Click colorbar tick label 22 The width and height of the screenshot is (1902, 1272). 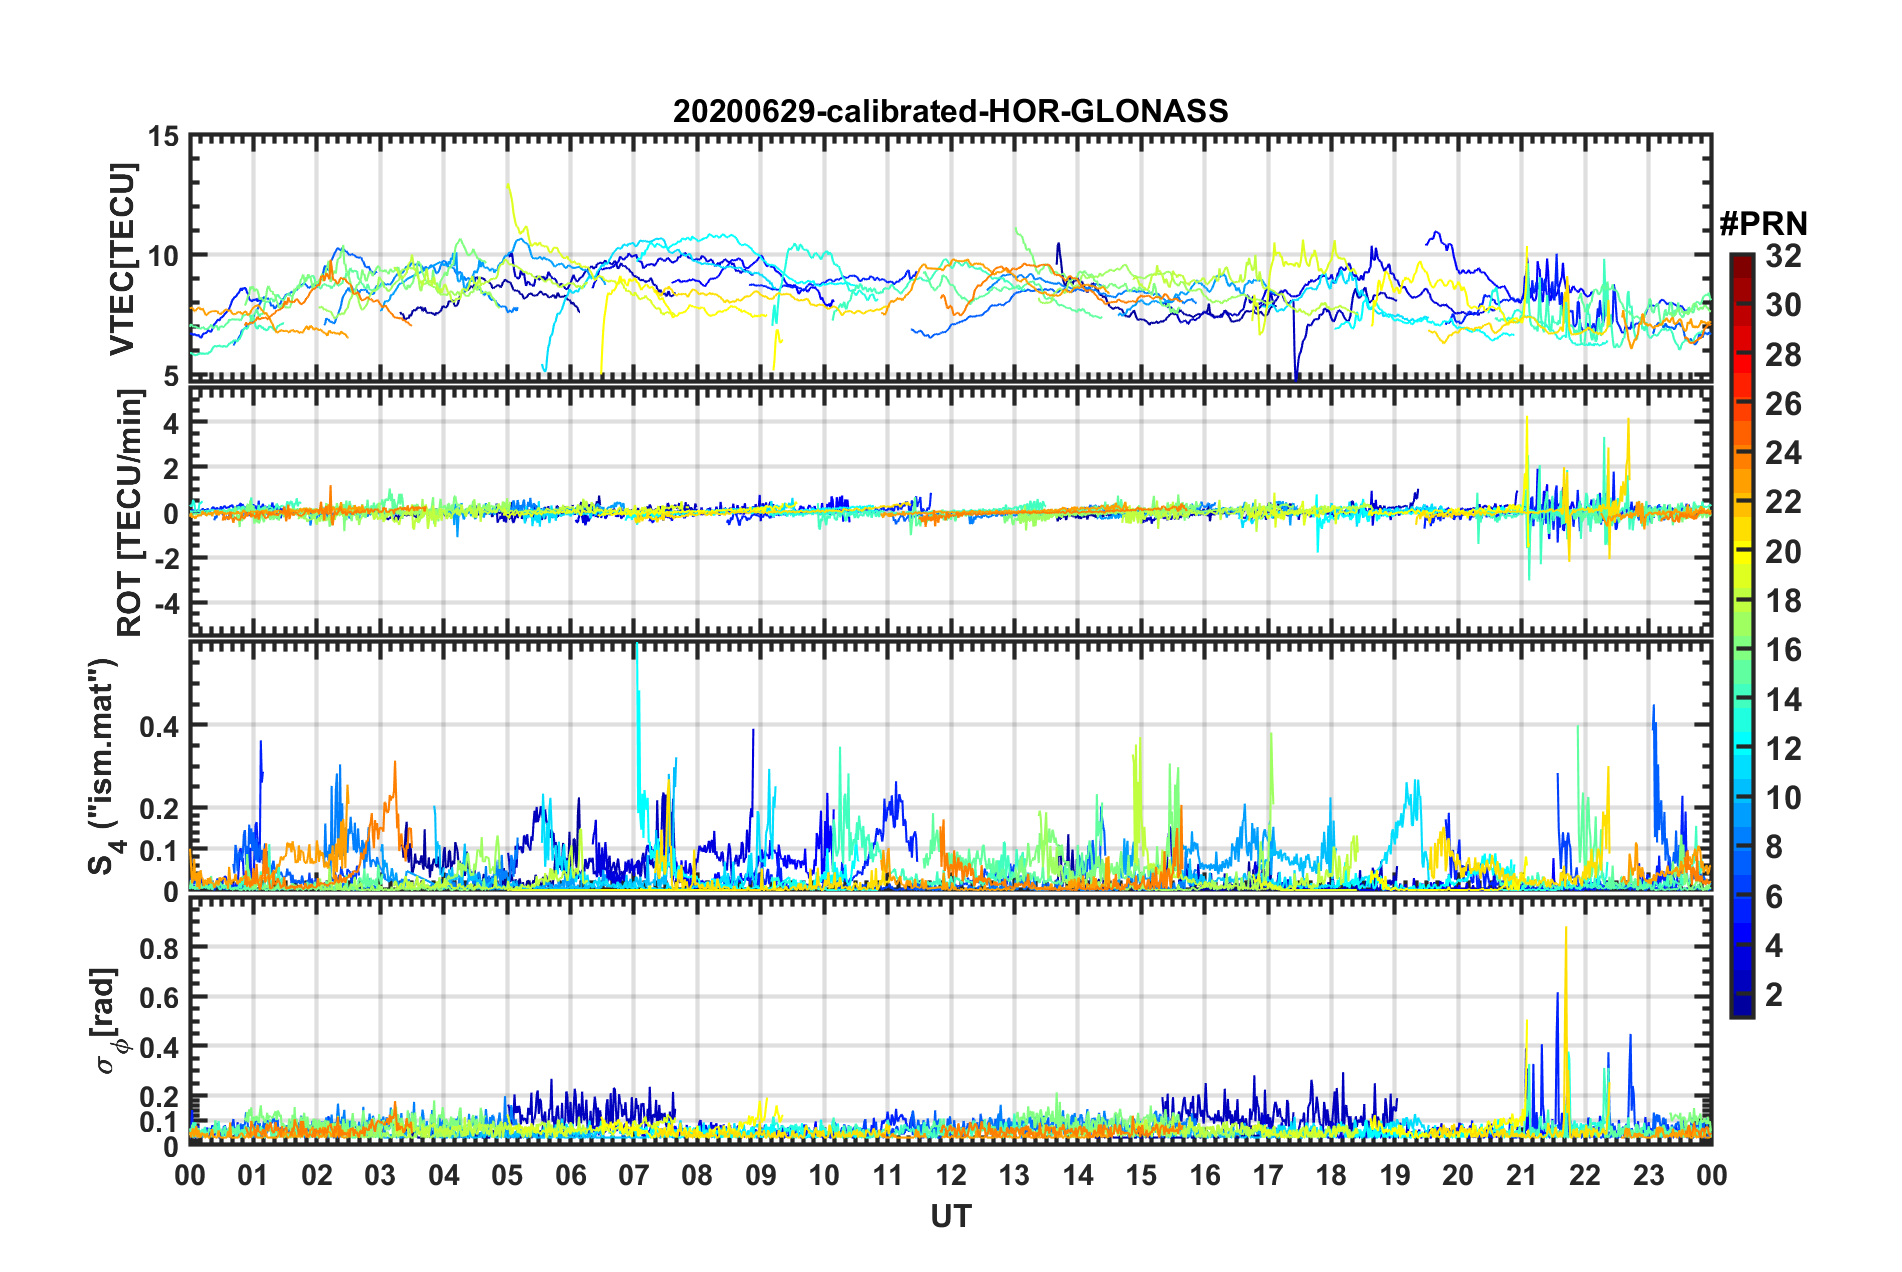(1783, 502)
